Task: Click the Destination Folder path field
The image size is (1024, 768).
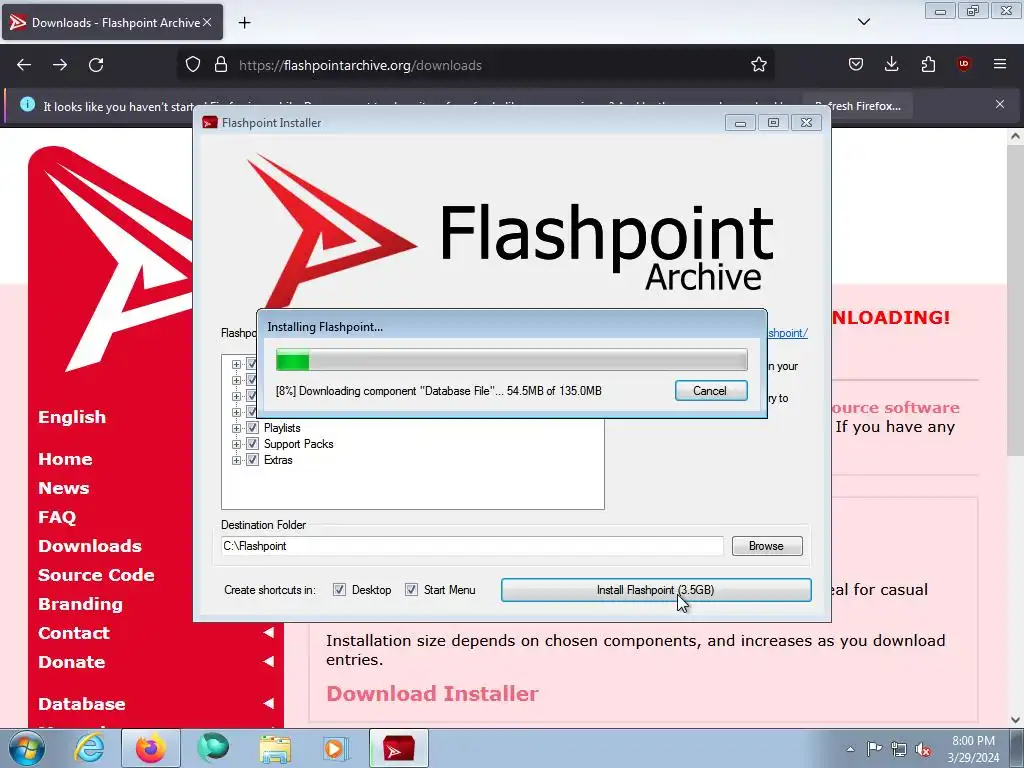Action: click(472, 546)
